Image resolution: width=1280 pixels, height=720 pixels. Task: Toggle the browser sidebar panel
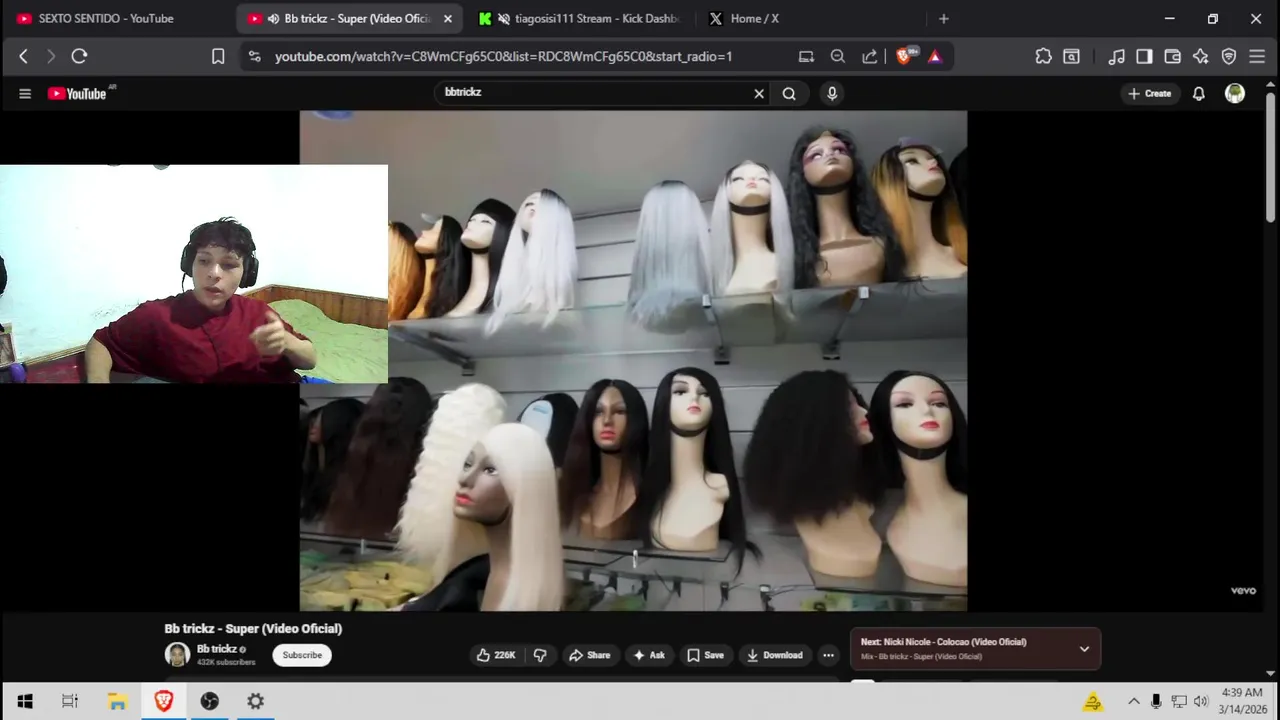pos(1144,57)
